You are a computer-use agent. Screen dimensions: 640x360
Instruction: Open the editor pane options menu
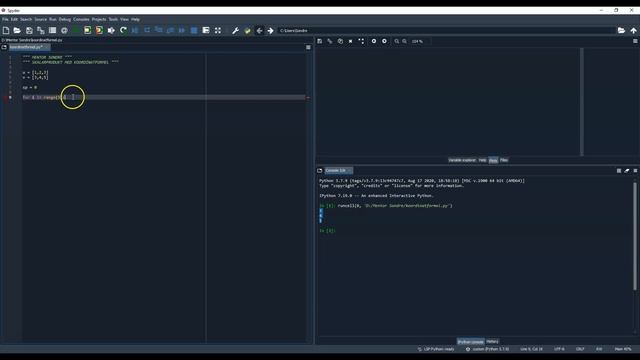pyautogui.click(x=308, y=47)
